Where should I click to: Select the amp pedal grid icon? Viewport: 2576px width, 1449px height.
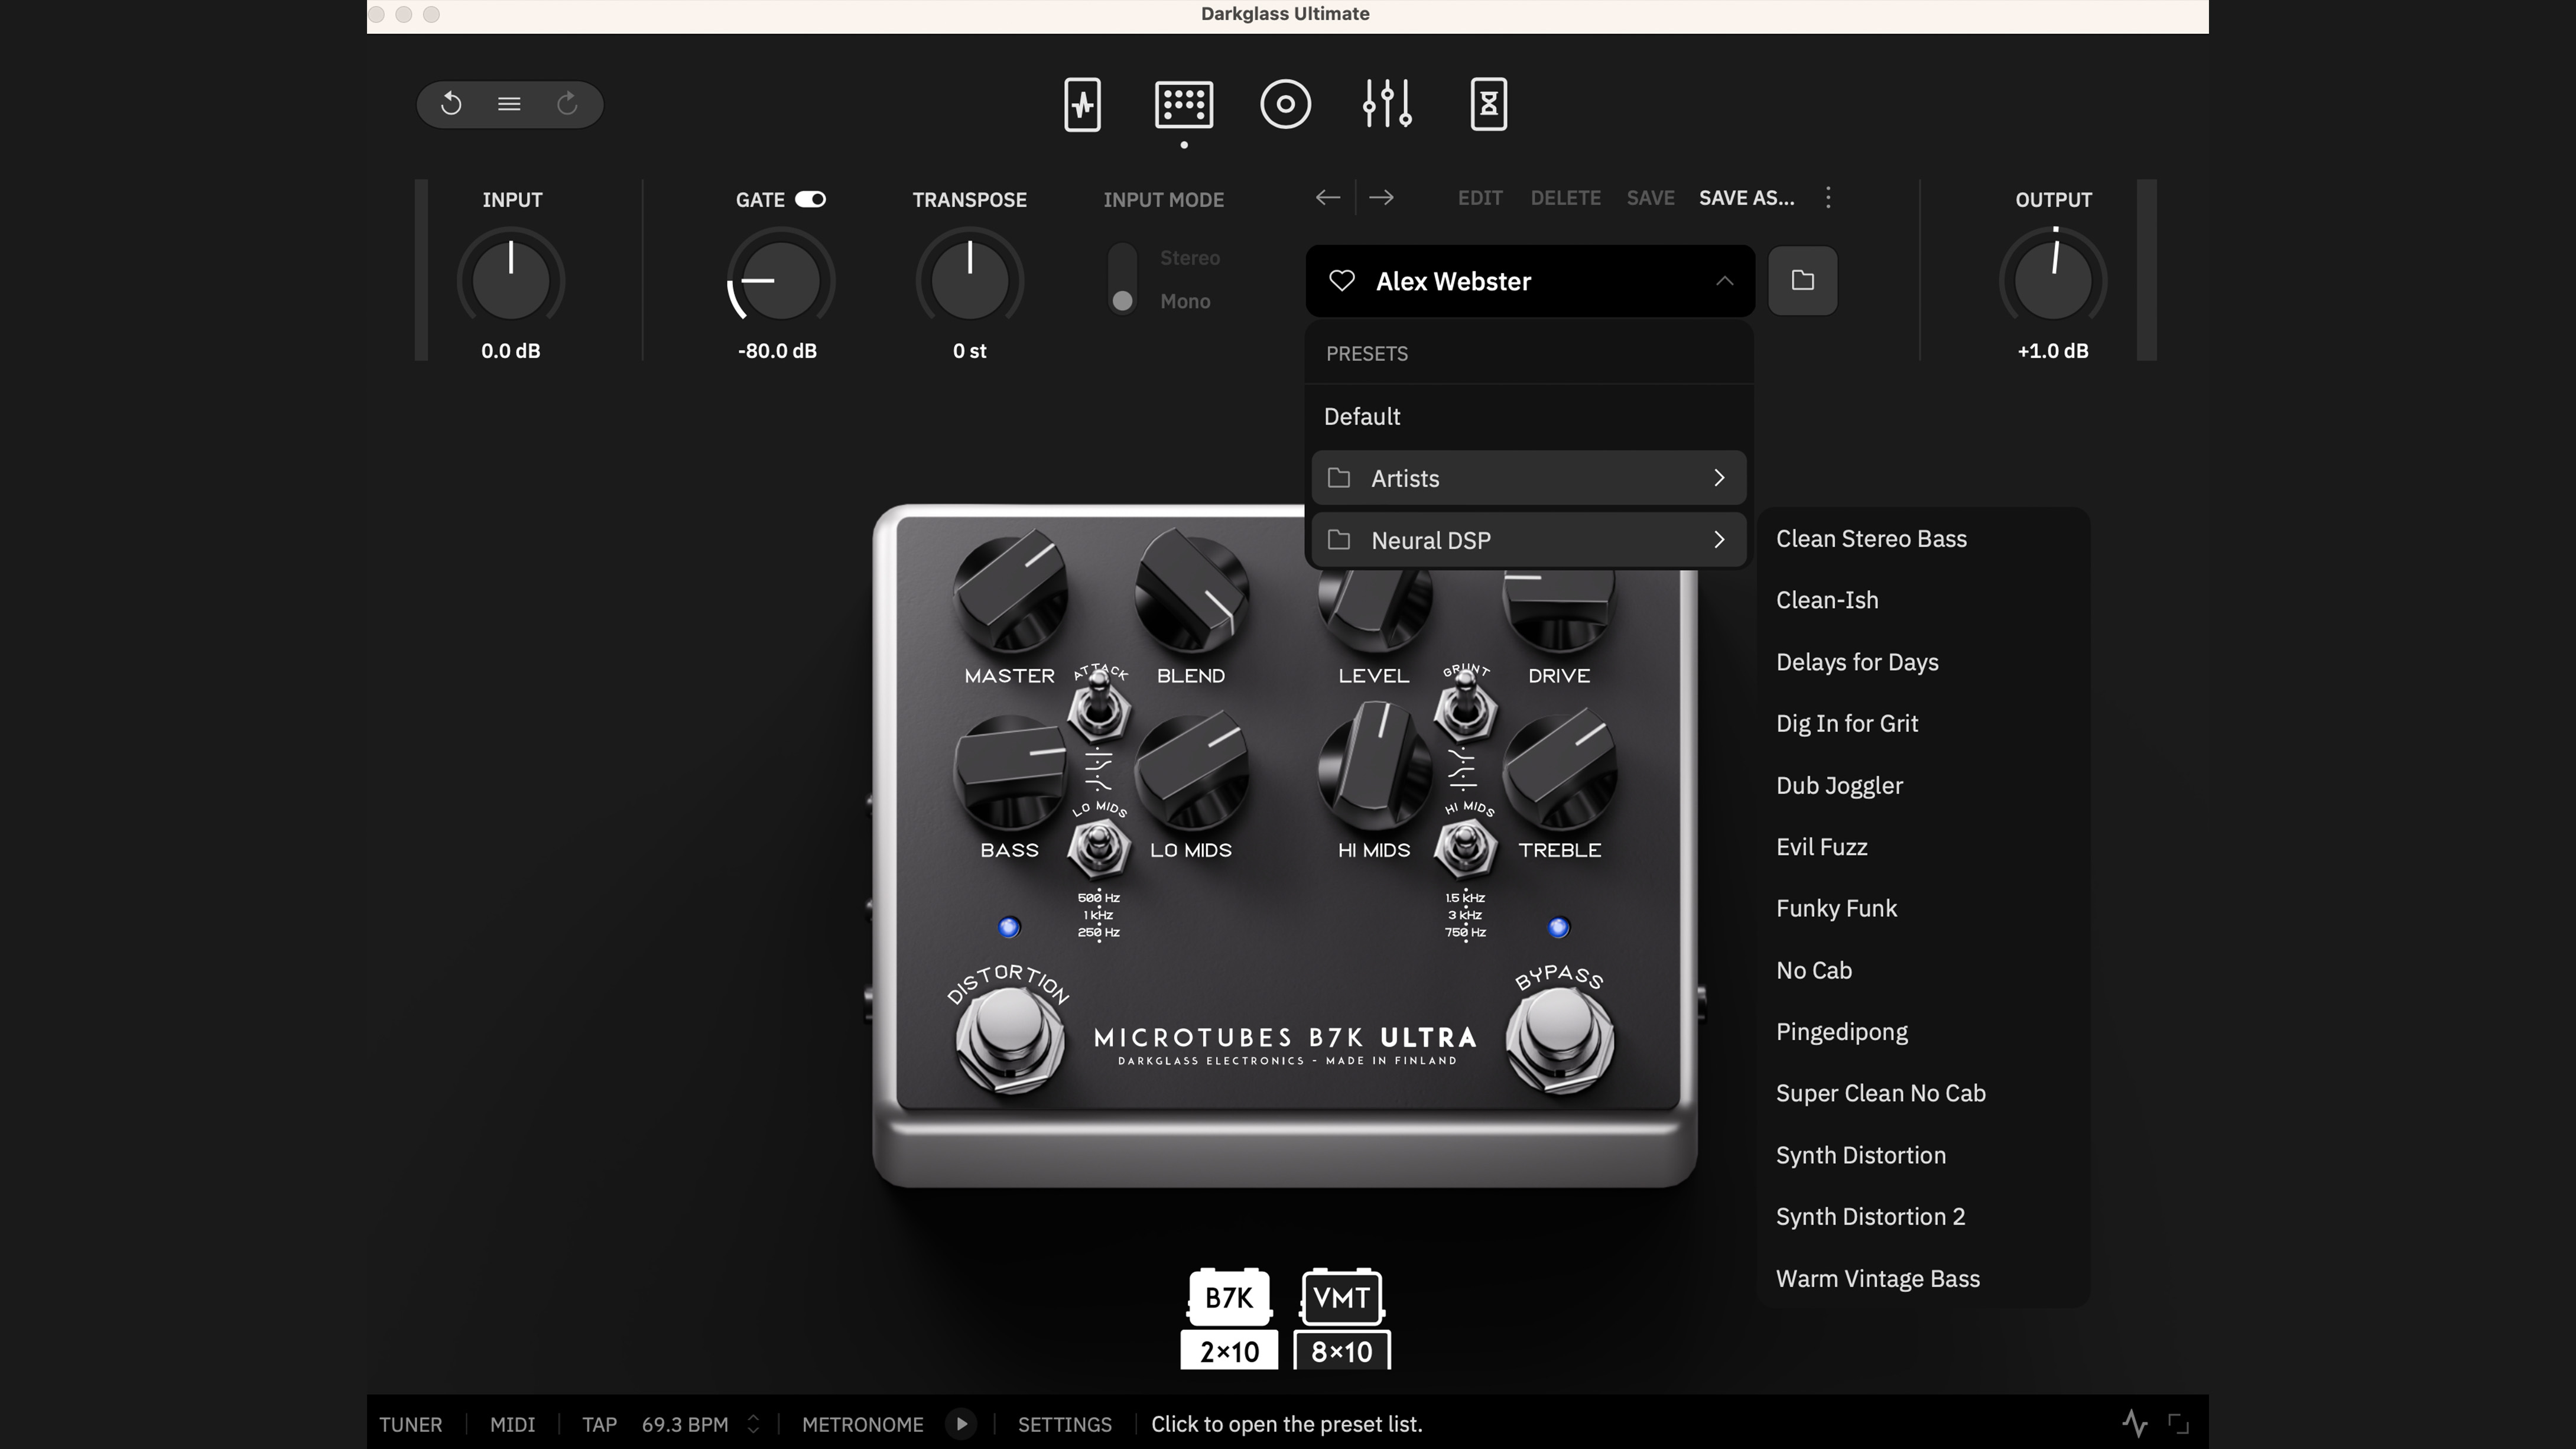pyautogui.click(x=1184, y=104)
